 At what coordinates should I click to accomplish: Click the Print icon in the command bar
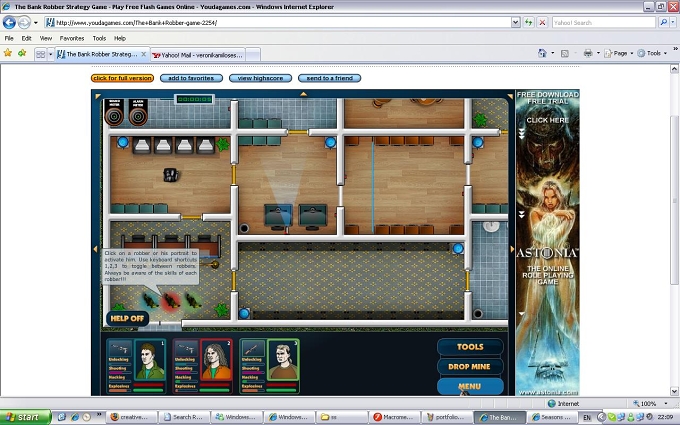click(x=588, y=53)
